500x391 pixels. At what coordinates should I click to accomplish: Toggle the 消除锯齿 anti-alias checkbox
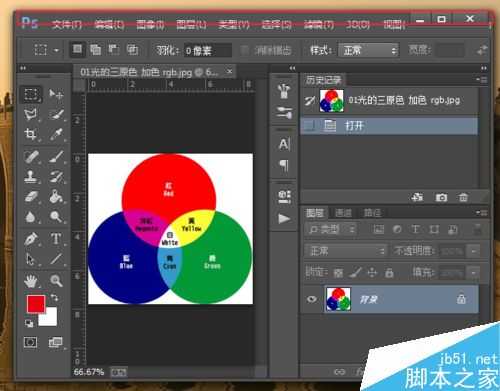pyautogui.click(x=245, y=50)
